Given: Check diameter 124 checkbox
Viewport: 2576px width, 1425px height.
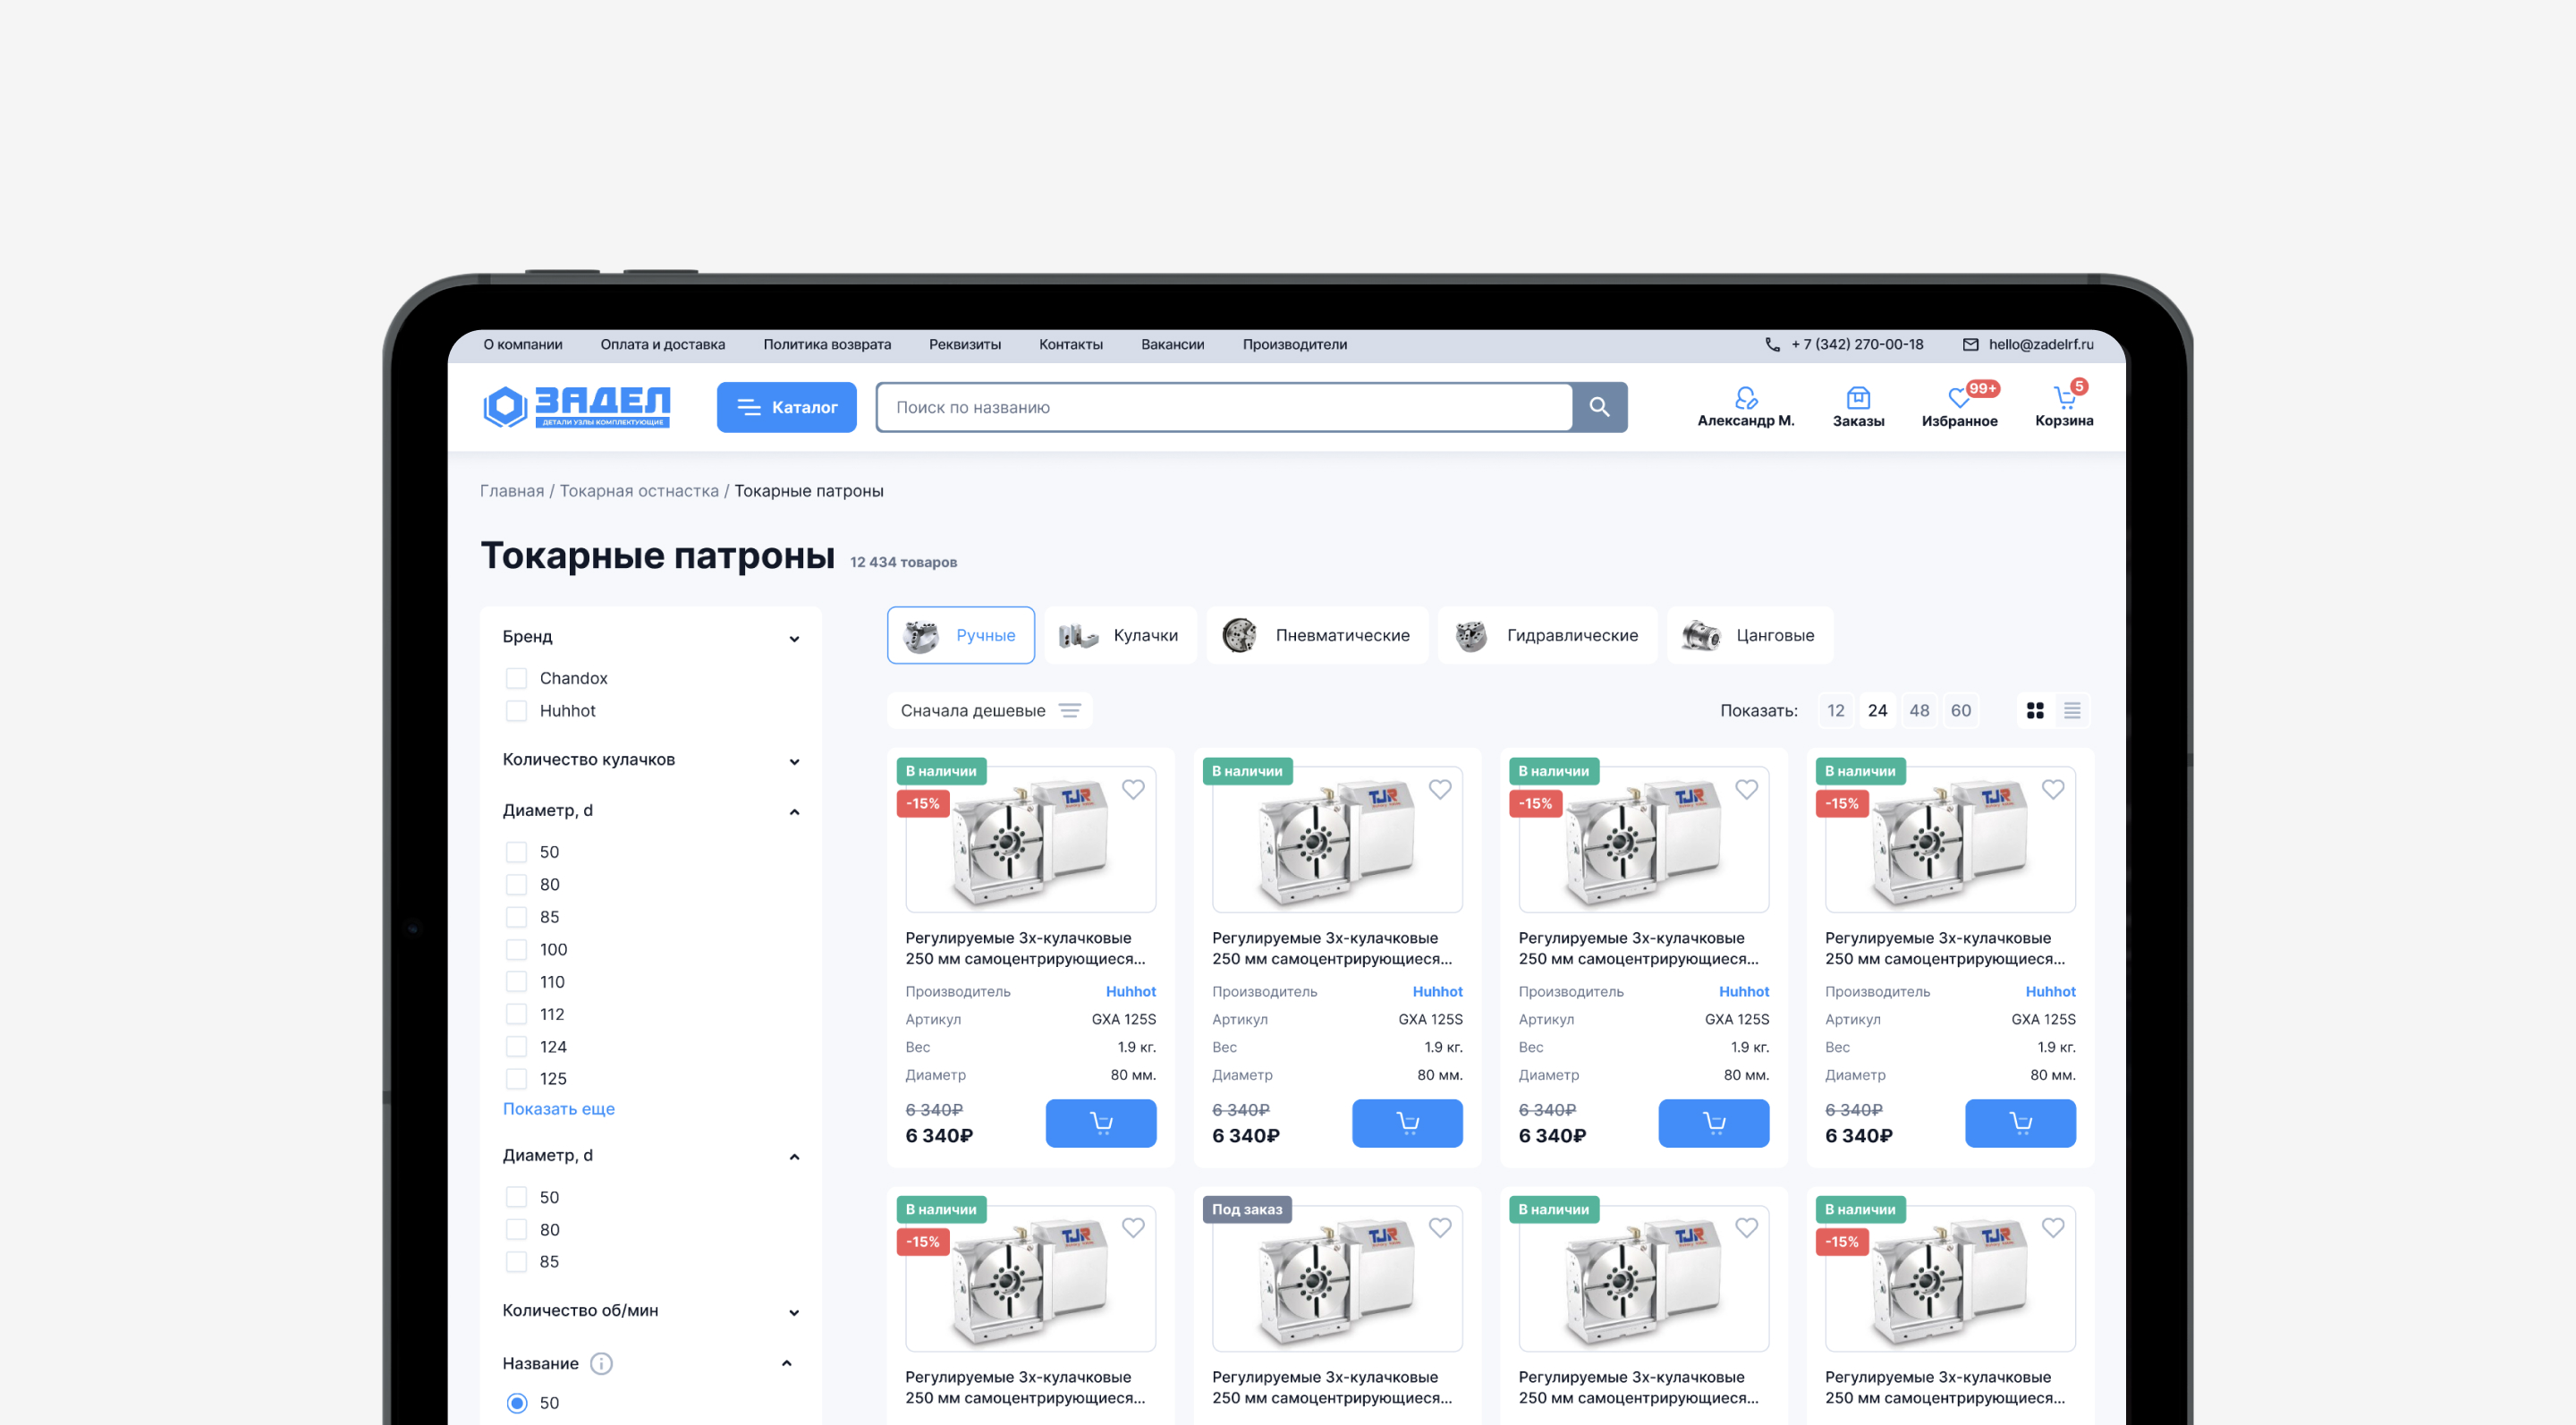Looking at the screenshot, I should click(516, 1046).
